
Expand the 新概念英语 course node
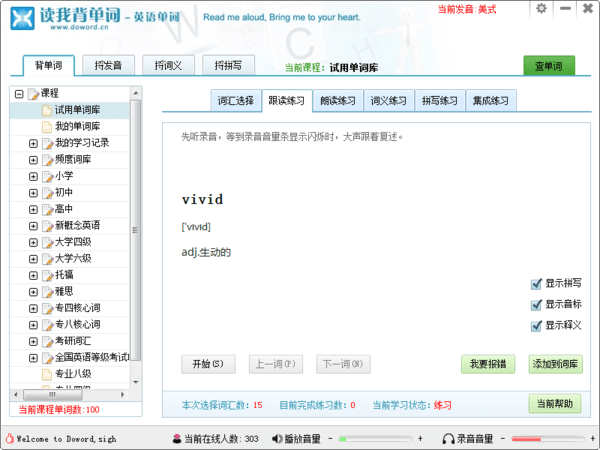33,226
